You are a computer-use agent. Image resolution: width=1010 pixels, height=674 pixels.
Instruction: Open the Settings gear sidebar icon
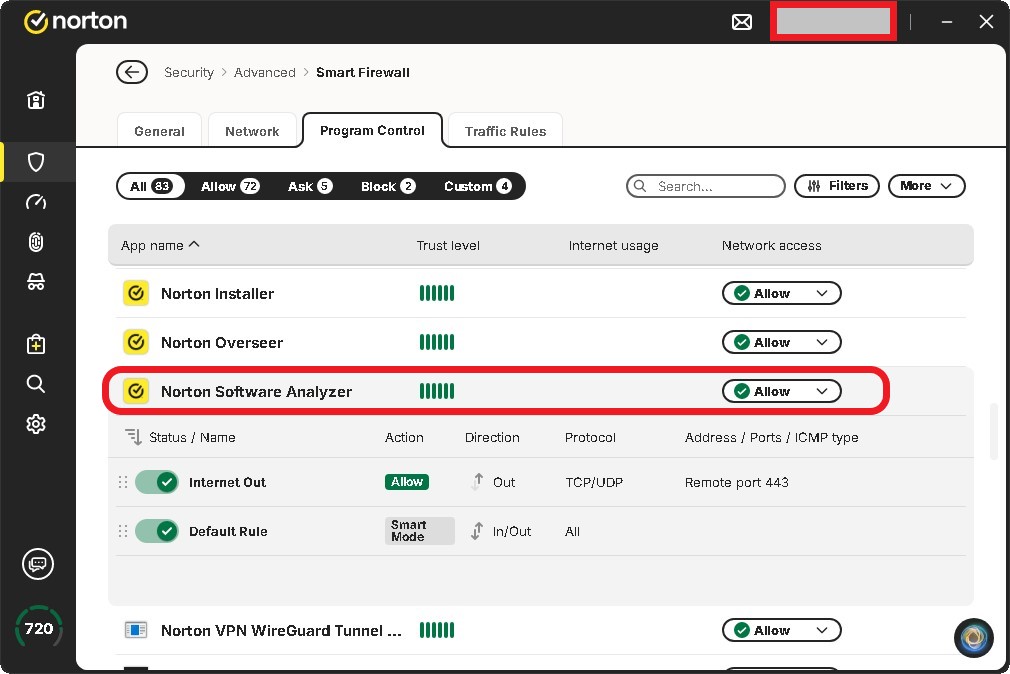tap(36, 424)
